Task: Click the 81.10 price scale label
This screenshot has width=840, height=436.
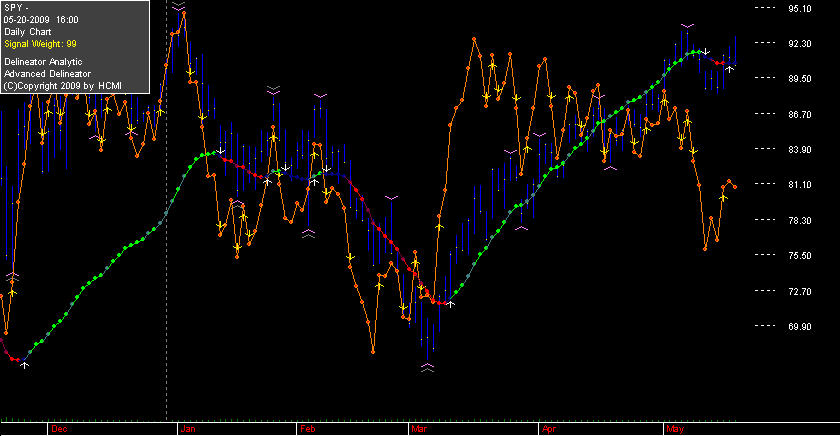Action: click(800, 184)
